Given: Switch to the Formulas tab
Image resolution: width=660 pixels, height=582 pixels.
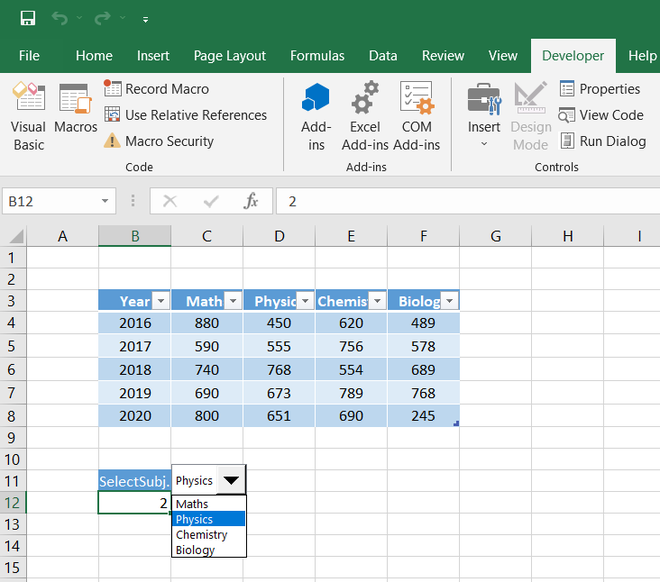Looking at the screenshot, I should [x=317, y=56].
